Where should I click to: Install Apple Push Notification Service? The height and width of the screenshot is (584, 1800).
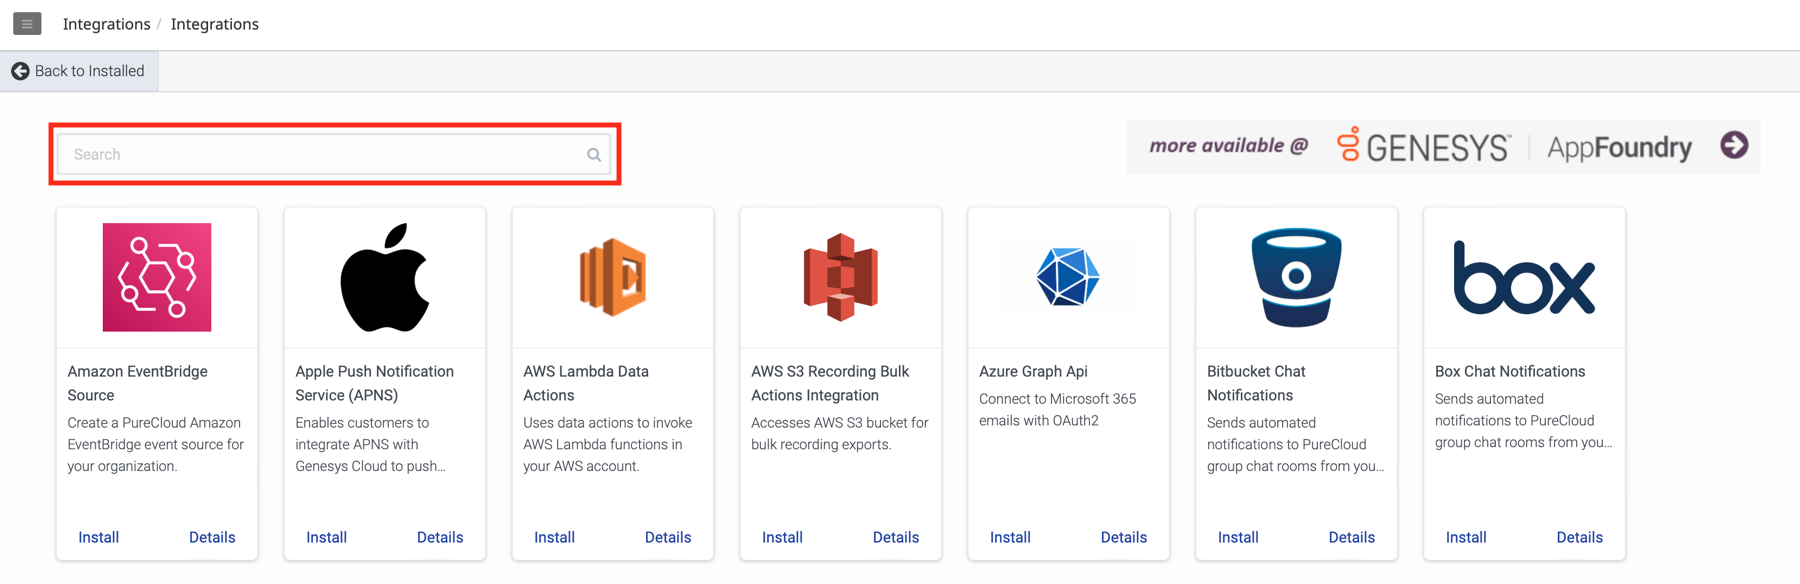point(327,537)
